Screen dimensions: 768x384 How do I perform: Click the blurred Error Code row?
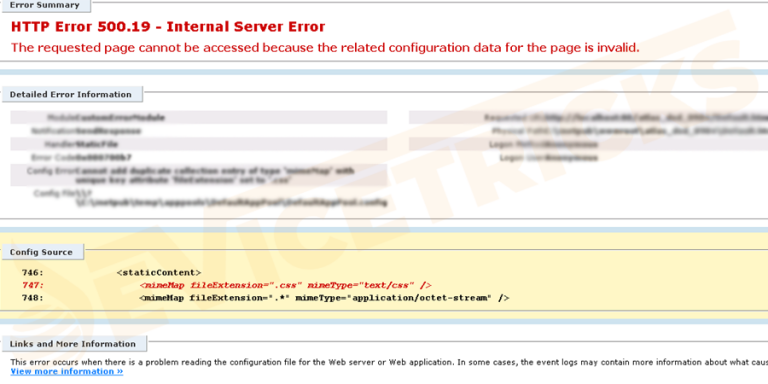coord(199,158)
